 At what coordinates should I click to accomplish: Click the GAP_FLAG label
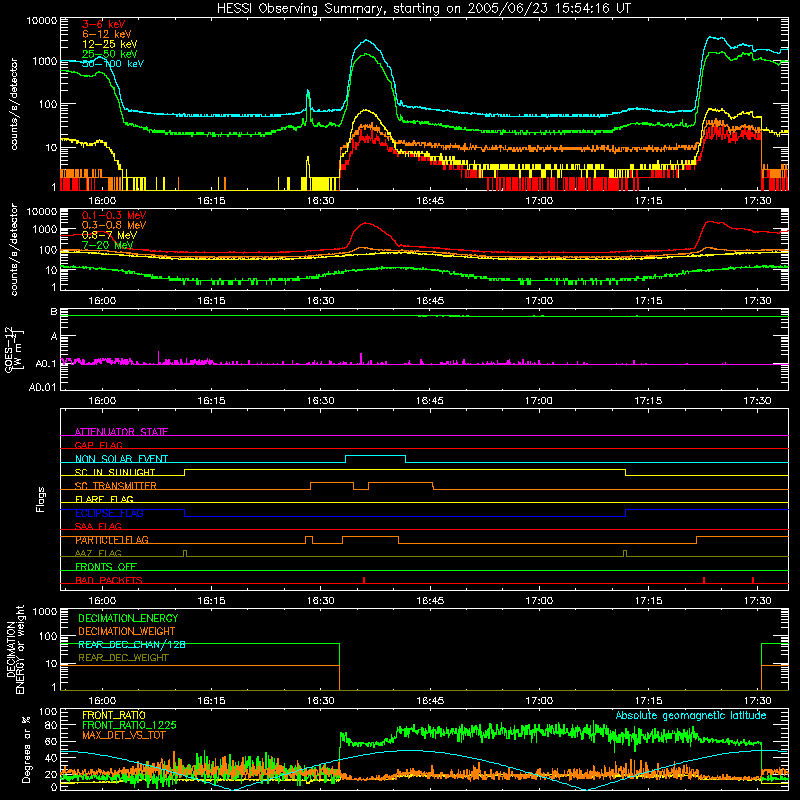(98, 445)
